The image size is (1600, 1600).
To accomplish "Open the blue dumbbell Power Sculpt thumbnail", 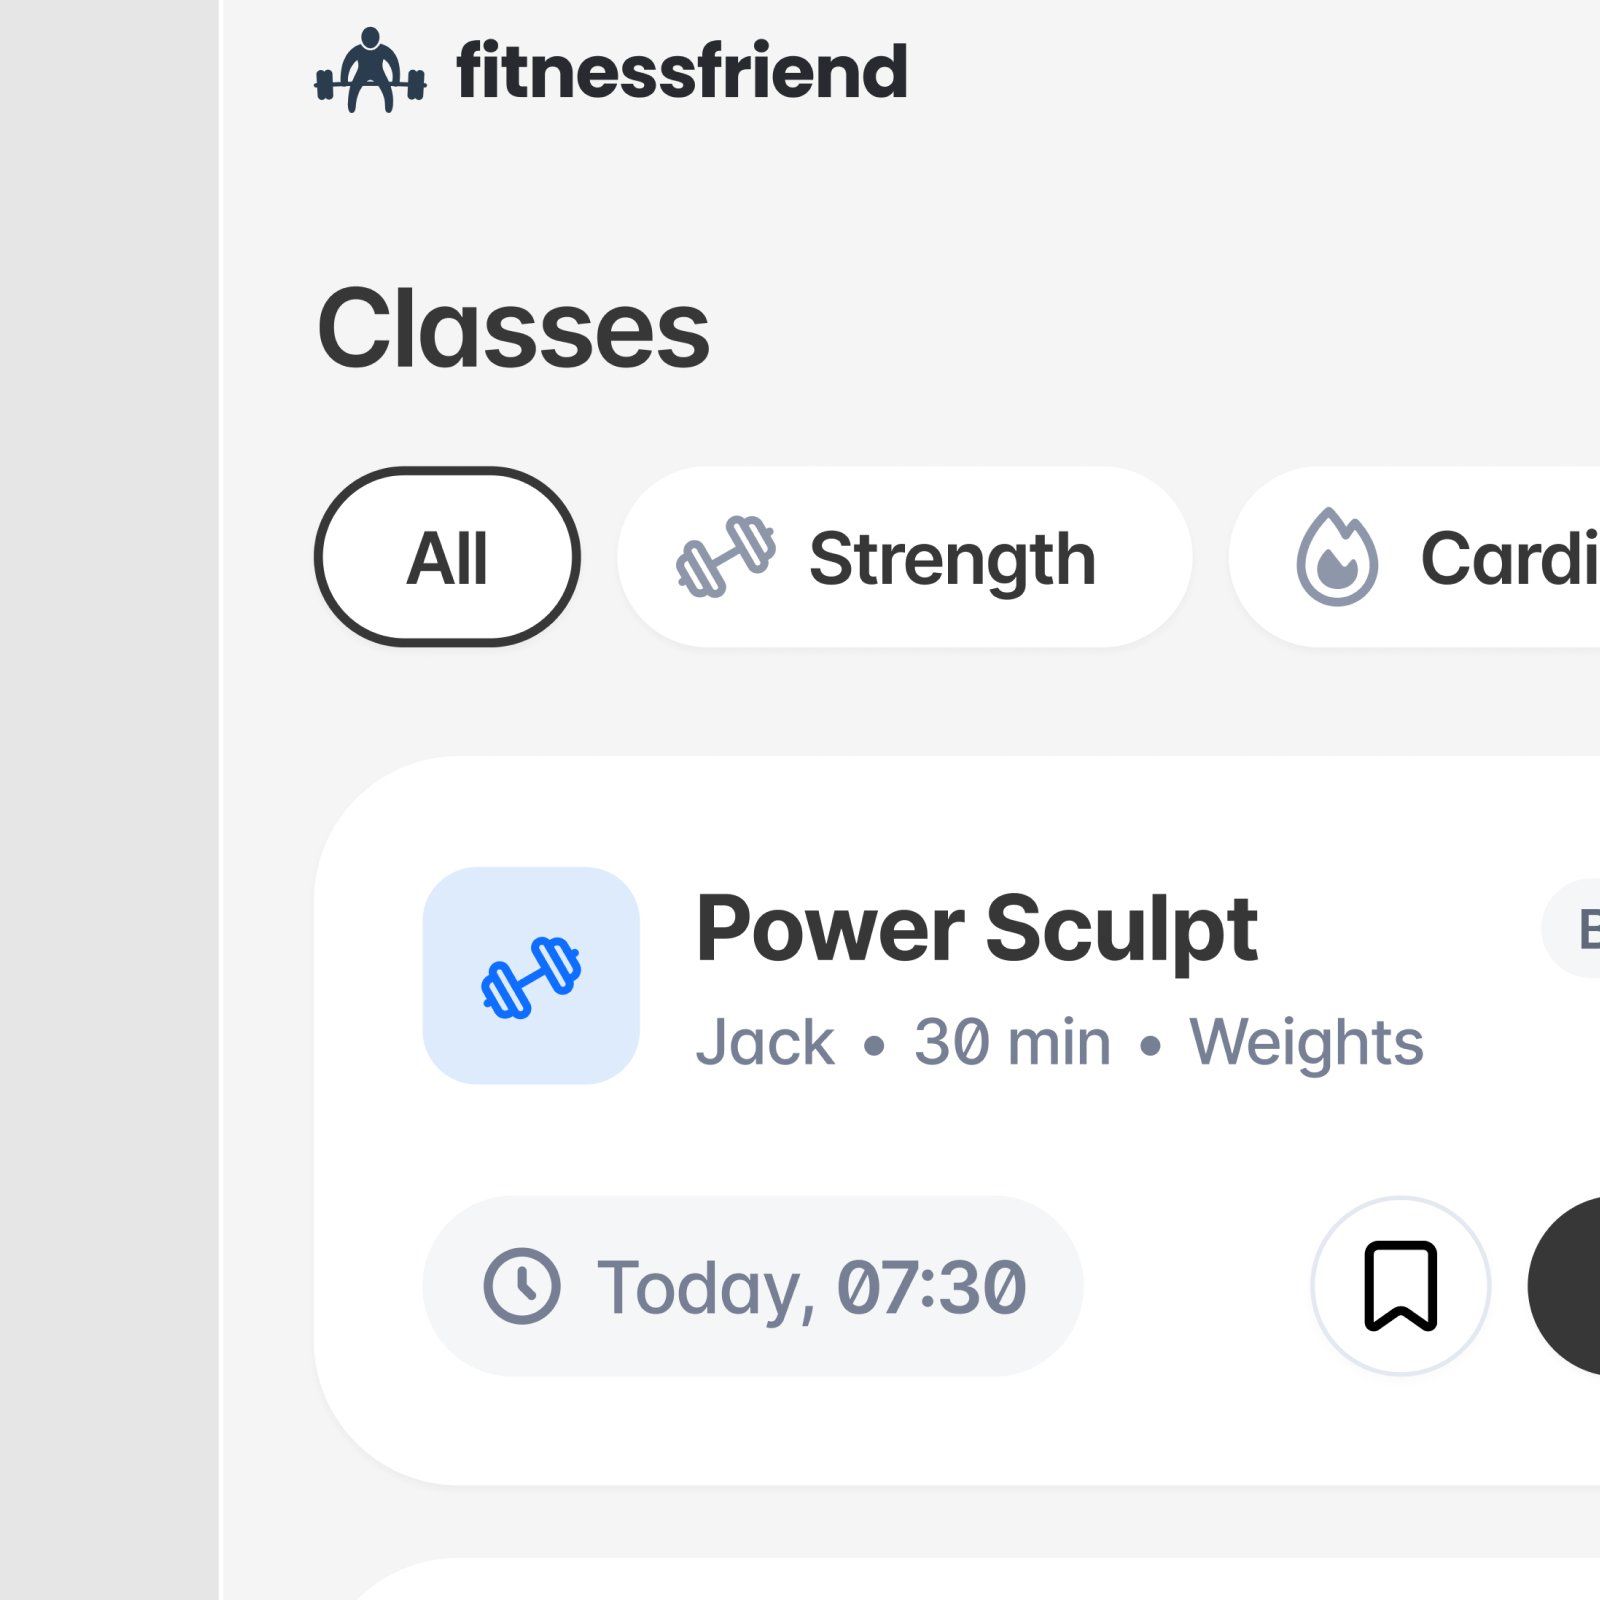I will pos(531,975).
